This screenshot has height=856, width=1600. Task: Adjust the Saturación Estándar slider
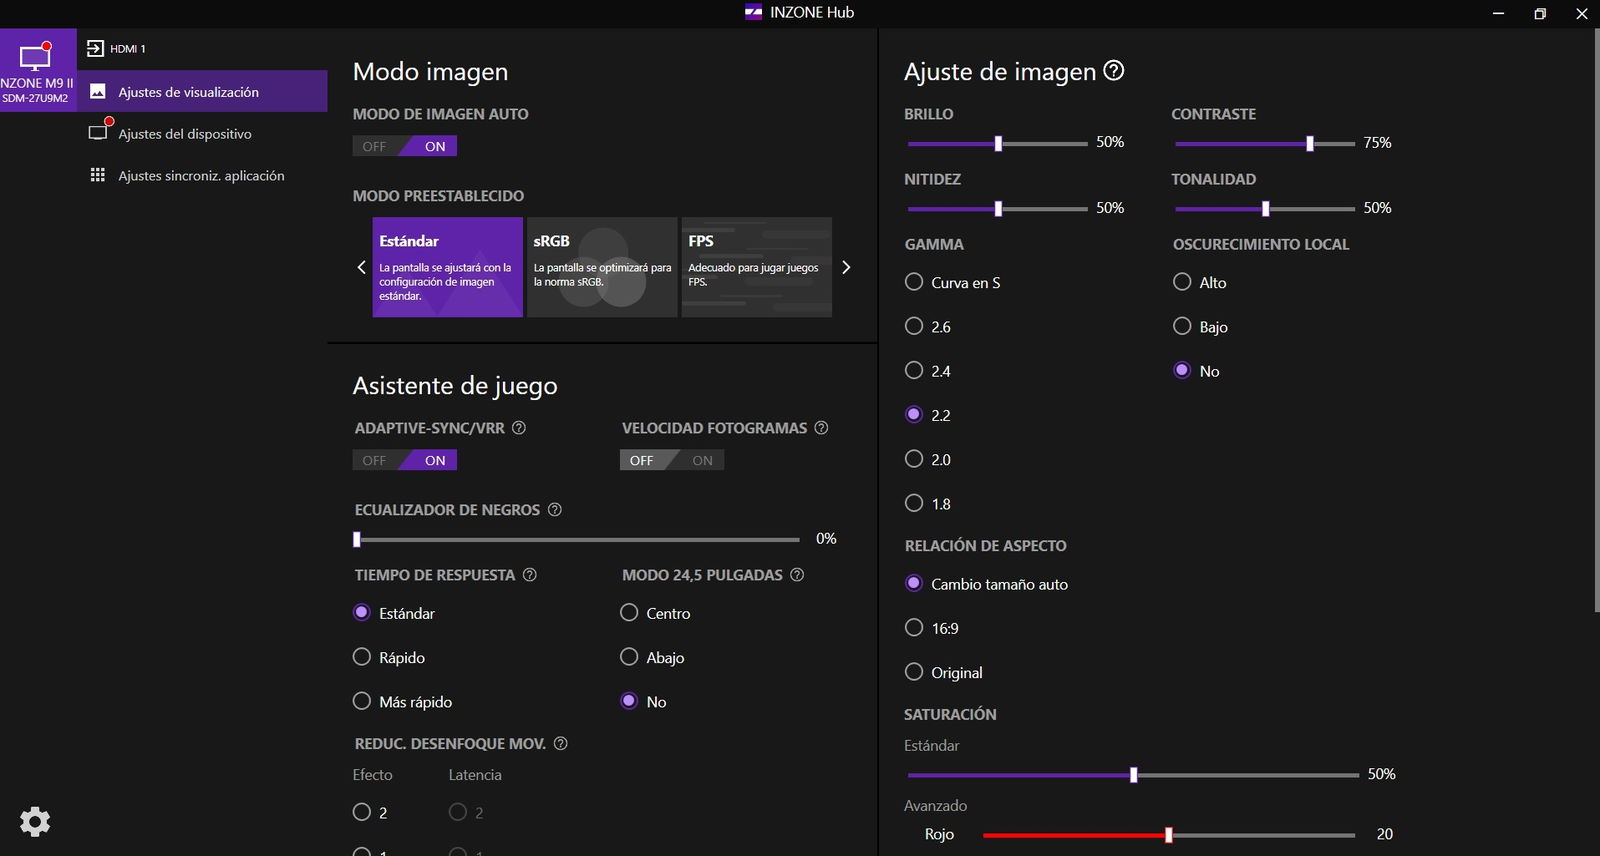coord(1133,775)
